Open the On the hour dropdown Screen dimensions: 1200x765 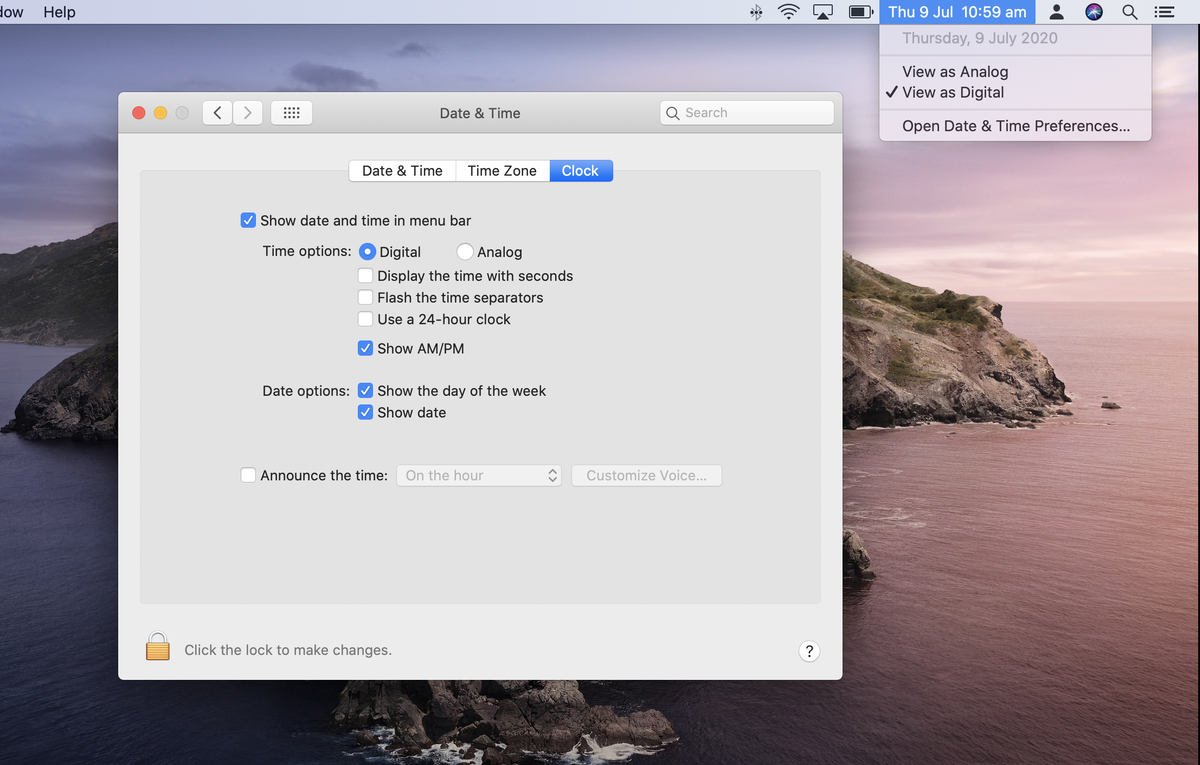click(x=479, y=475)
